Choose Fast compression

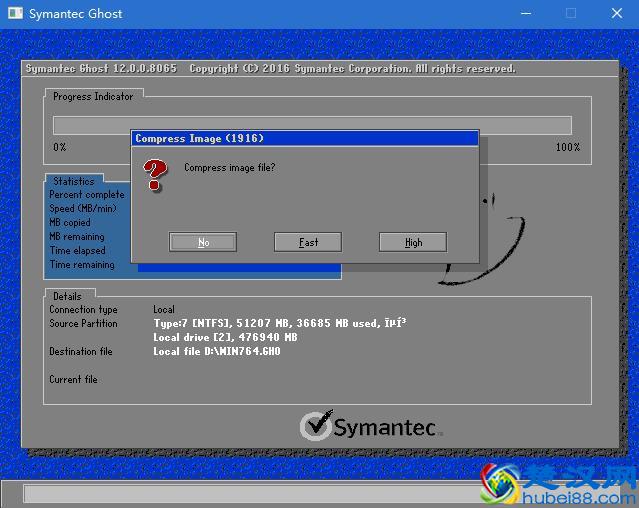308,242
